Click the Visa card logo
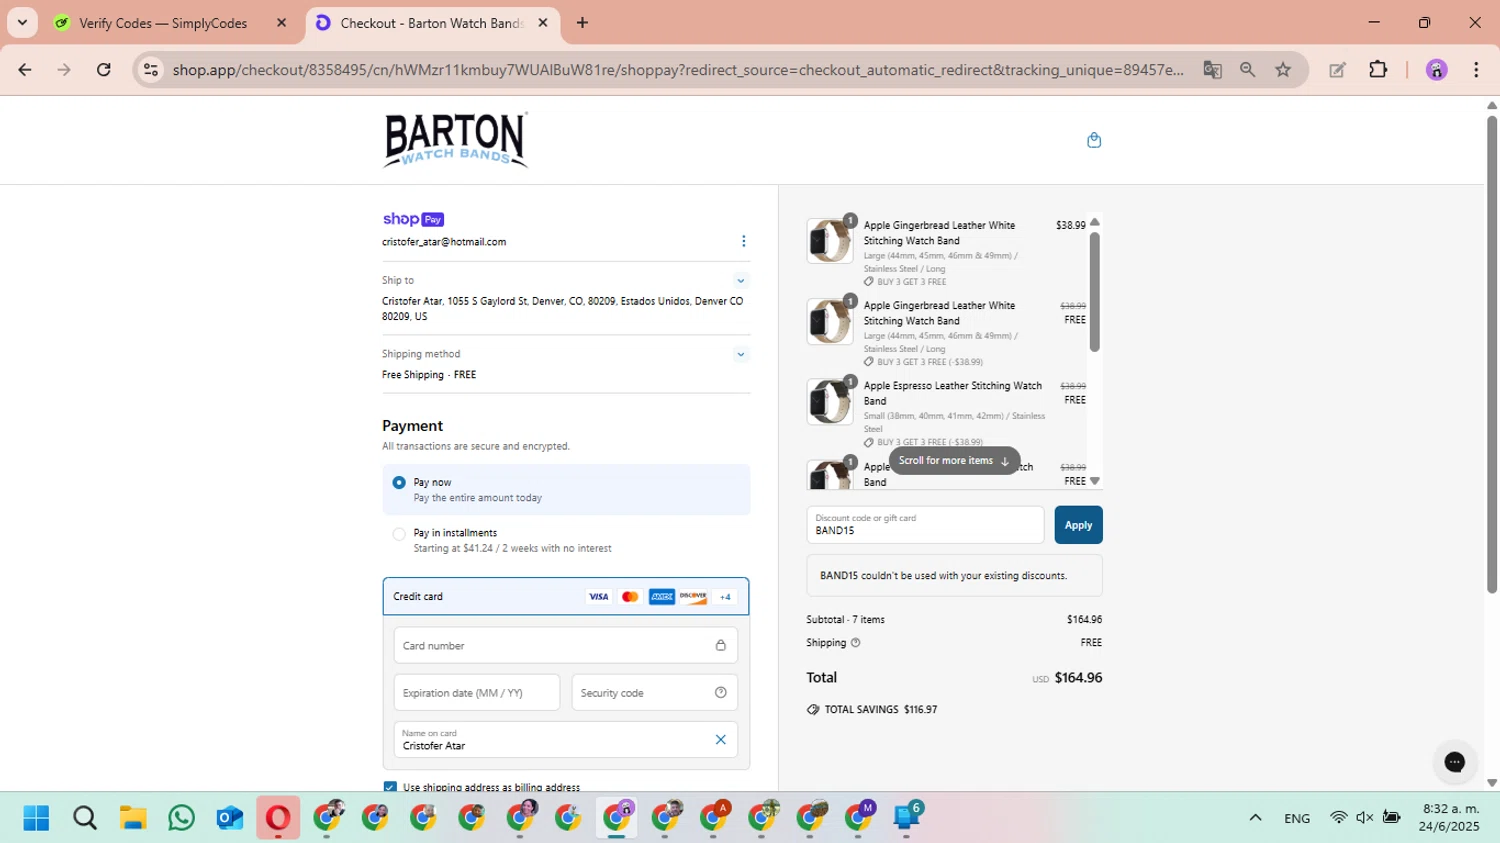The height and width of the screenshot is (843, 1500). click(x=598, y=597)
